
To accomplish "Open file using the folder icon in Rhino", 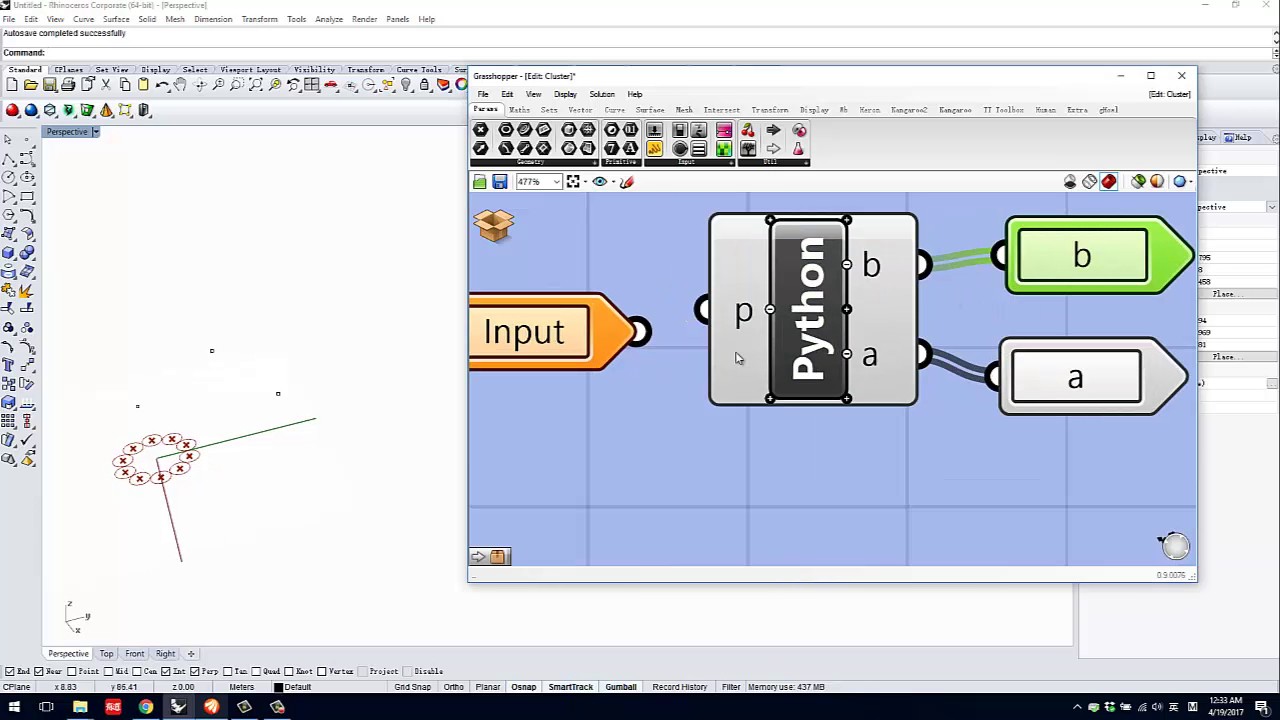I will pos(31,85).
